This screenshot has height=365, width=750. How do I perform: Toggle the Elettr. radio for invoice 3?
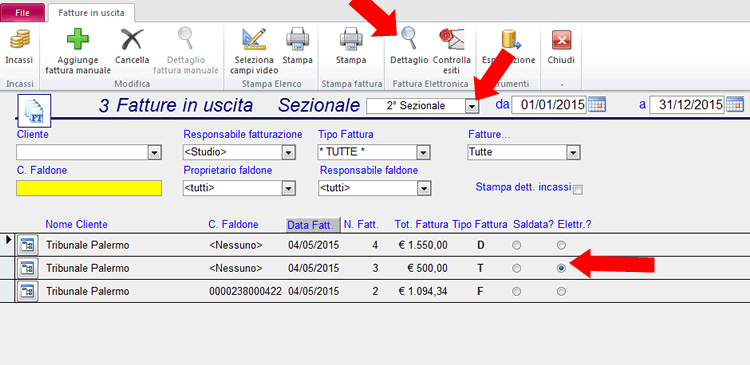[561, 268]
